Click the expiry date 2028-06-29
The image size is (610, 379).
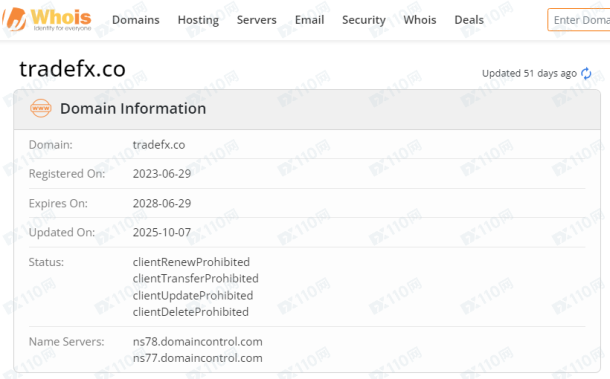[x=162, y=203]
